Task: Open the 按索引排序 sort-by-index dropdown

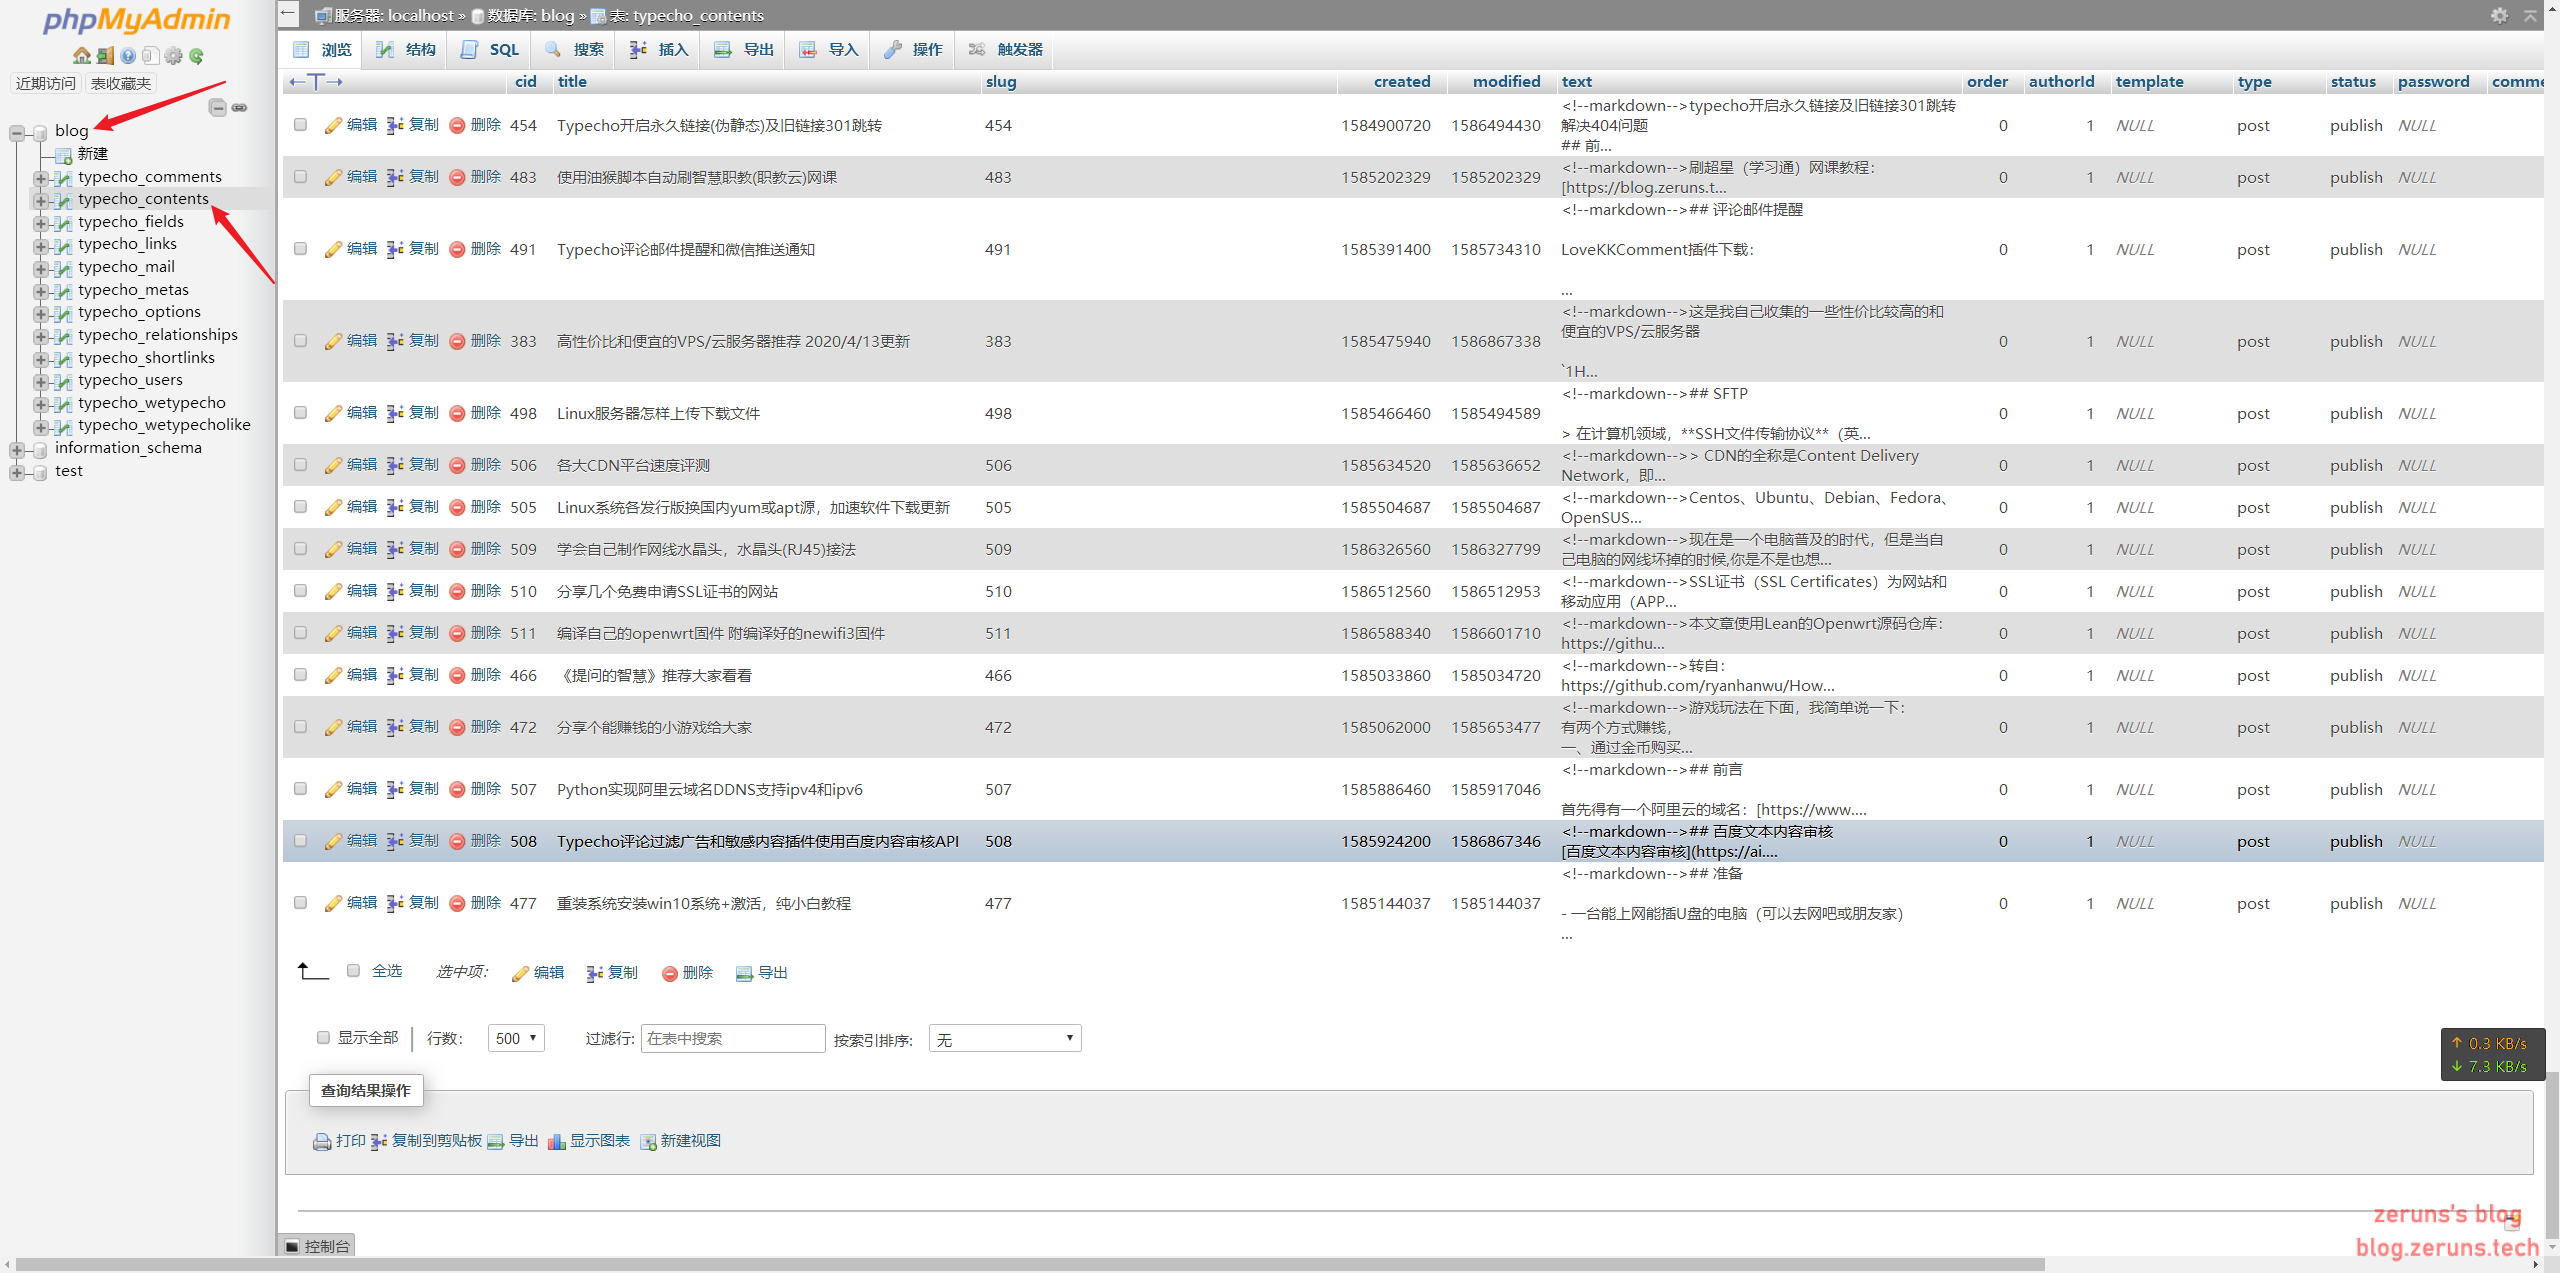Action: click(1005, 1038)
